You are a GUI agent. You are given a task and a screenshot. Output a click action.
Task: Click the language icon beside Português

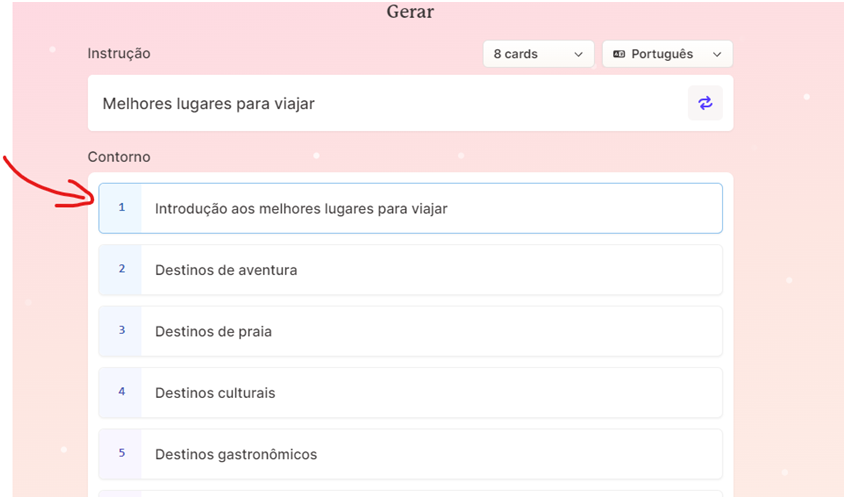[619, 54]
